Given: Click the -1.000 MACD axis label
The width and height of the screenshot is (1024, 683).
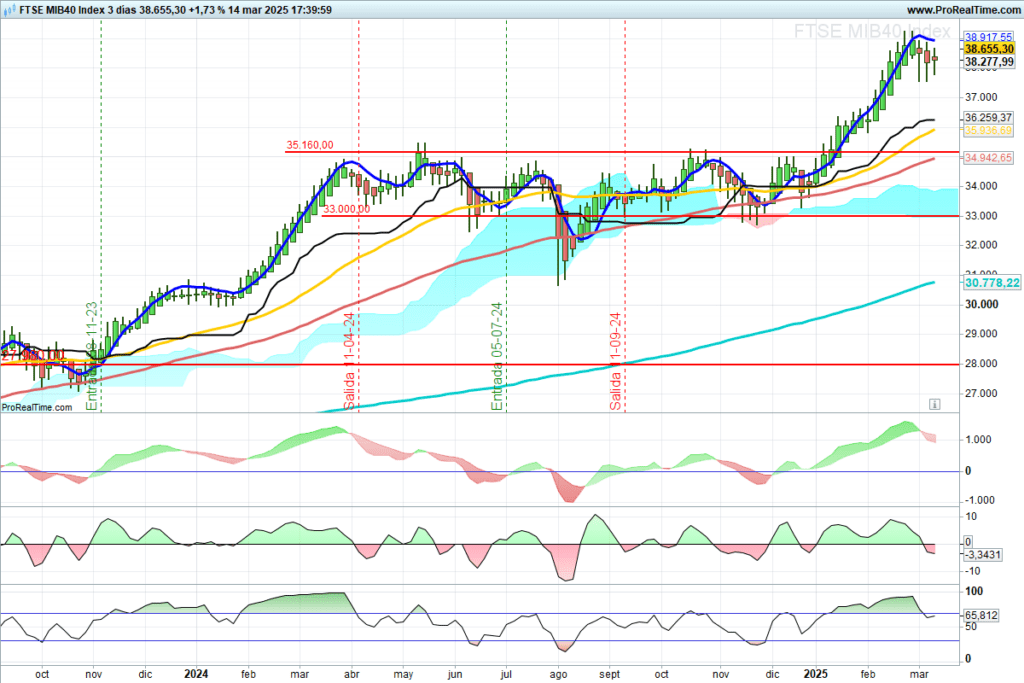Looking at the screenshot, I should pos(980,500).
